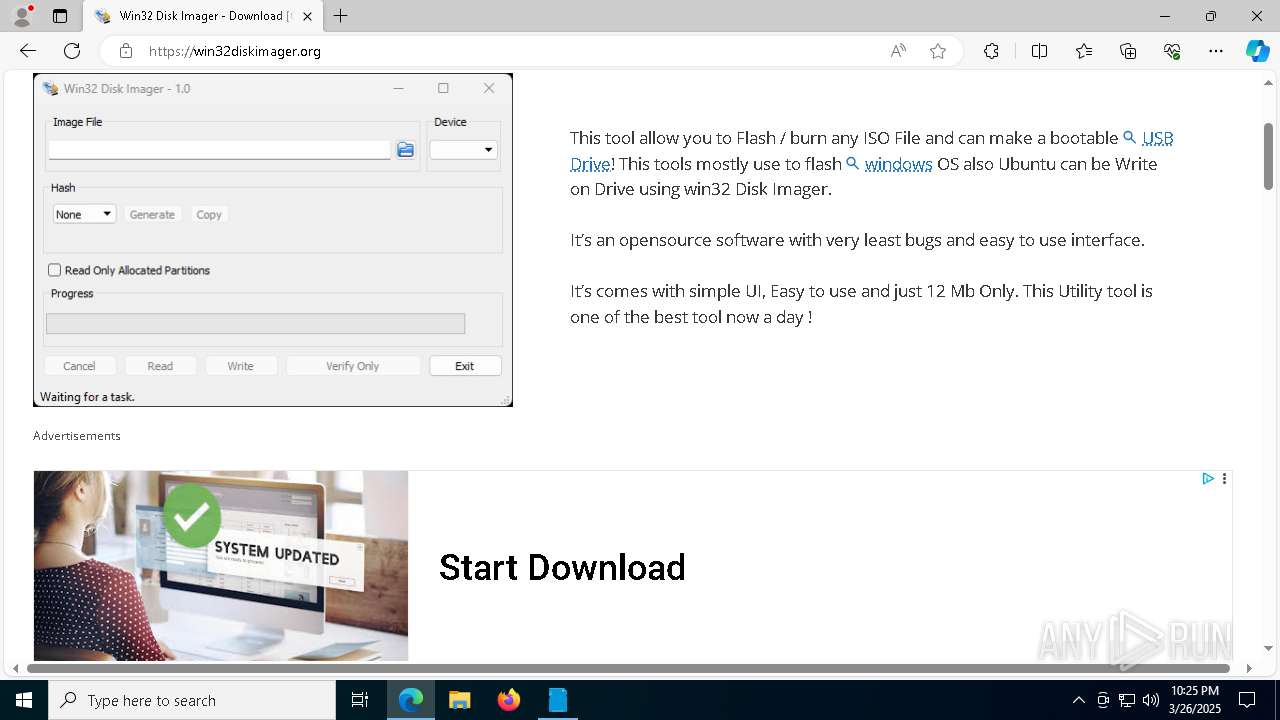Refresh the page
The height and width of the screenshot is (720, 1280).
[x=72, y=51]
